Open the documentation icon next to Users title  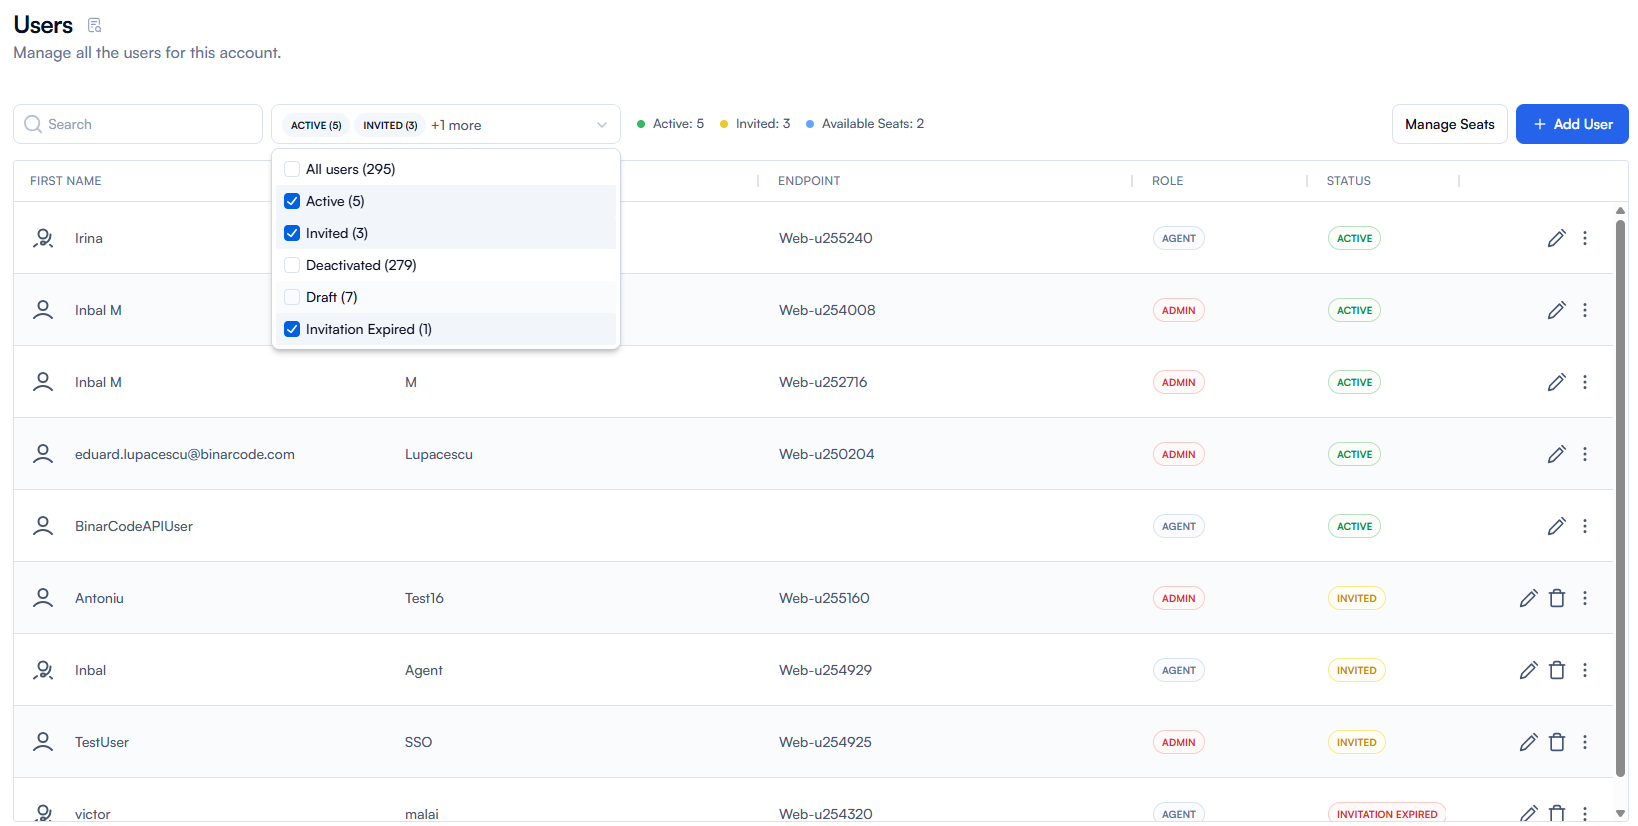[x=94, y=25]
